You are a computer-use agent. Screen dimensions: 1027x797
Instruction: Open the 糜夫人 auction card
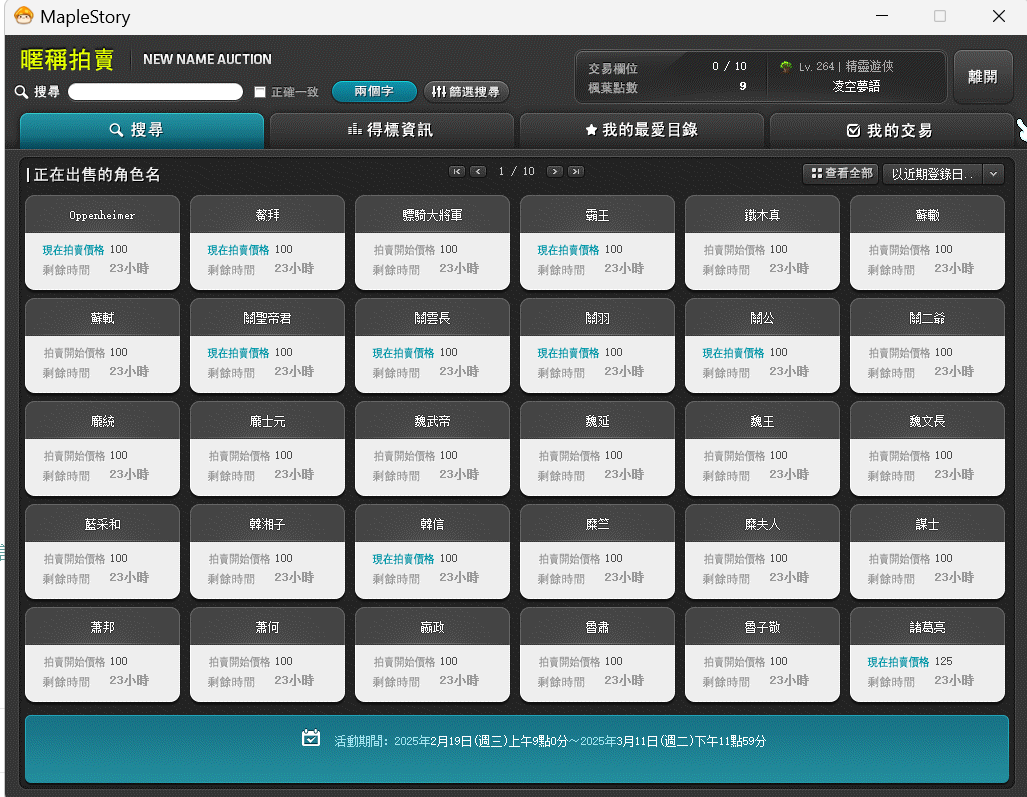[762, 551]
